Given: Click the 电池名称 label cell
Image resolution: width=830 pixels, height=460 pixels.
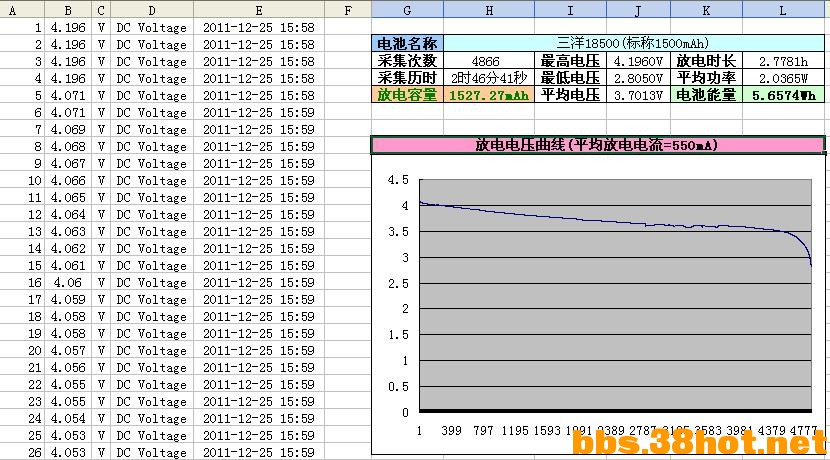Looking at the screenshot, I should pos(407,43).
